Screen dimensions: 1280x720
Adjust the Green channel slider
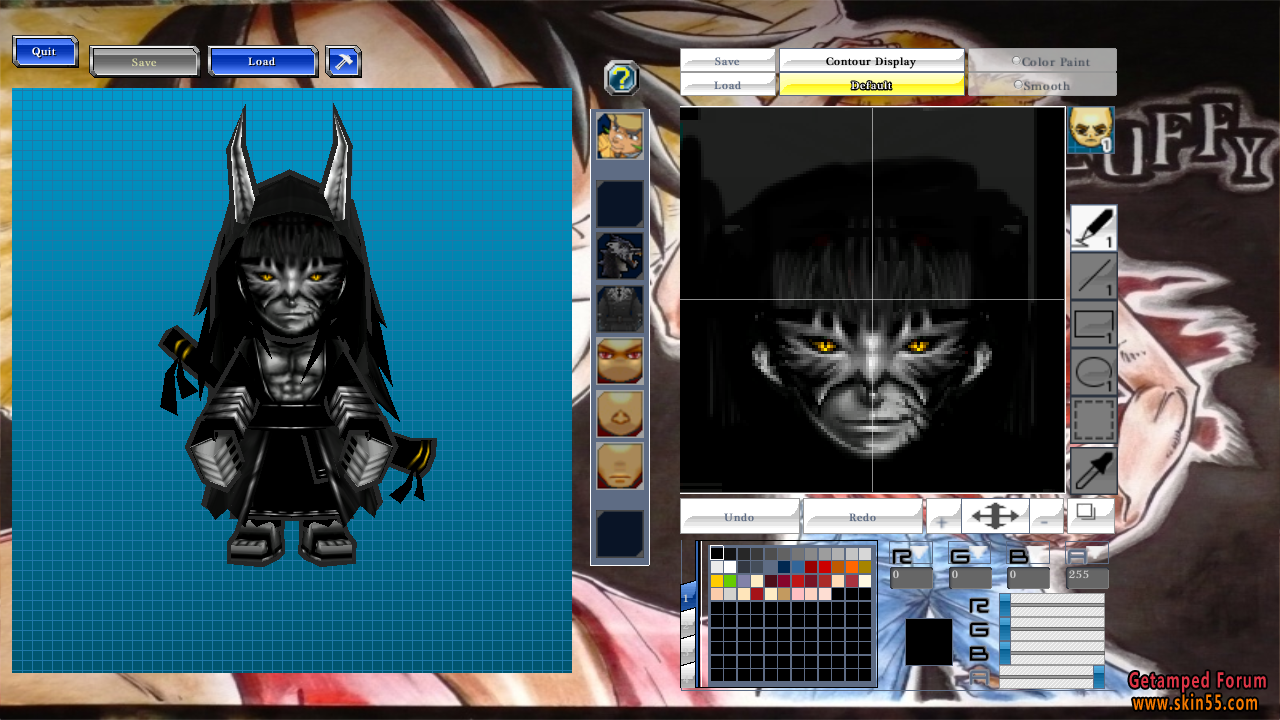click(x=1052, y=629)
